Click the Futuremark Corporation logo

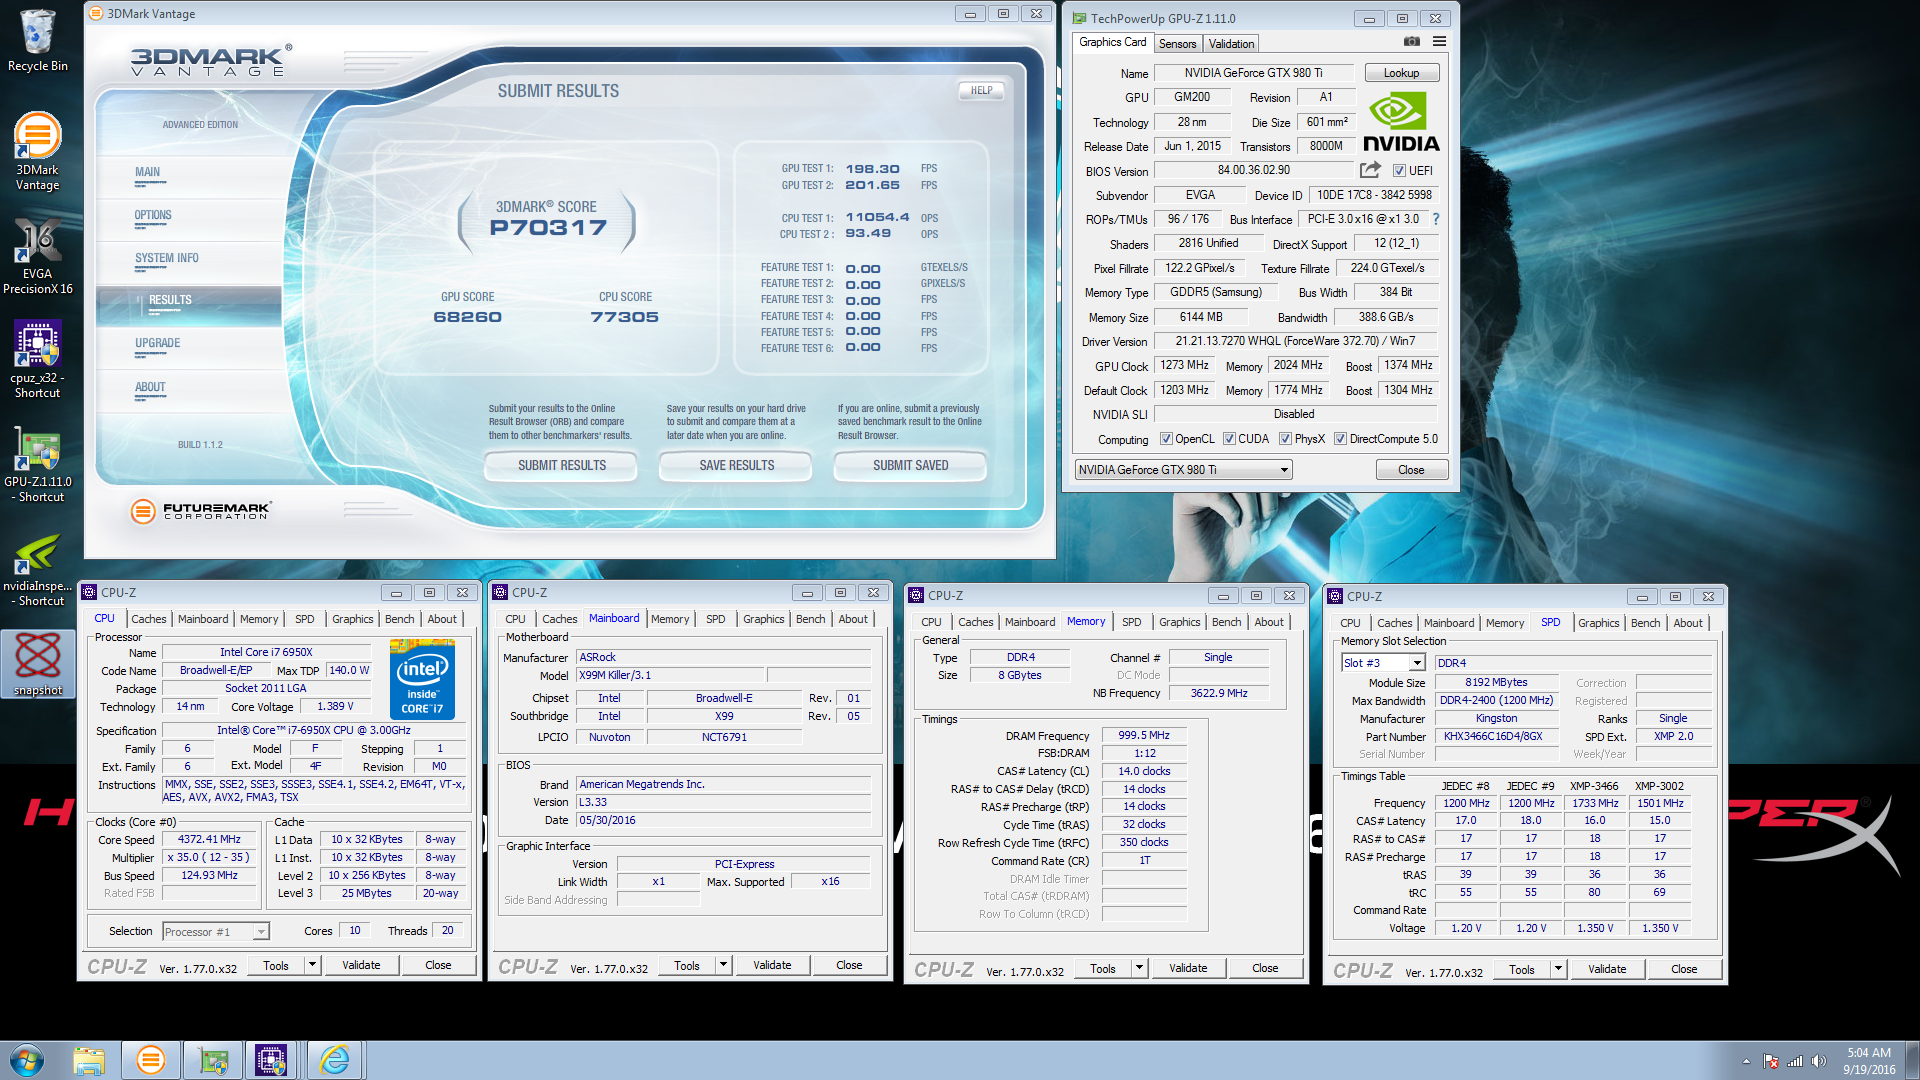[200, 511]
